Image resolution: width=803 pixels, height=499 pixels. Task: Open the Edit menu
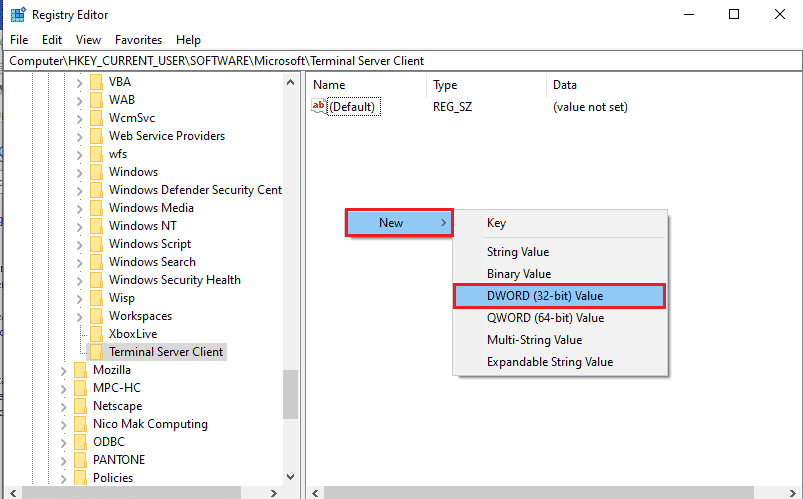tap(52, 40)
